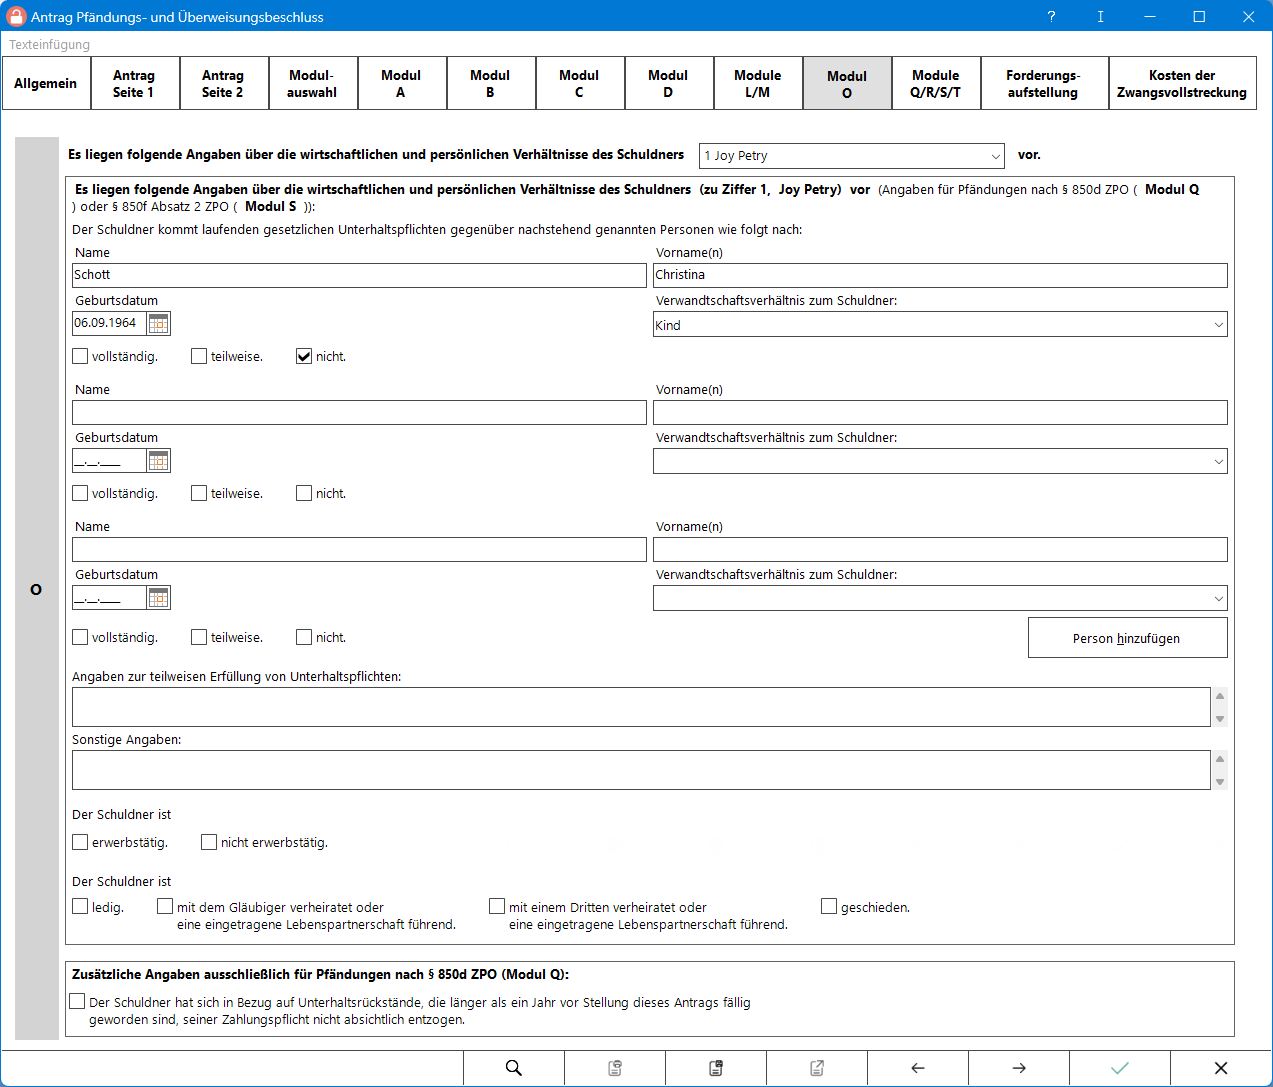
Task: Open the Kosten der Zwangsvollstreckung tab
Action: pyautogui.click(x=1182, y=83)
